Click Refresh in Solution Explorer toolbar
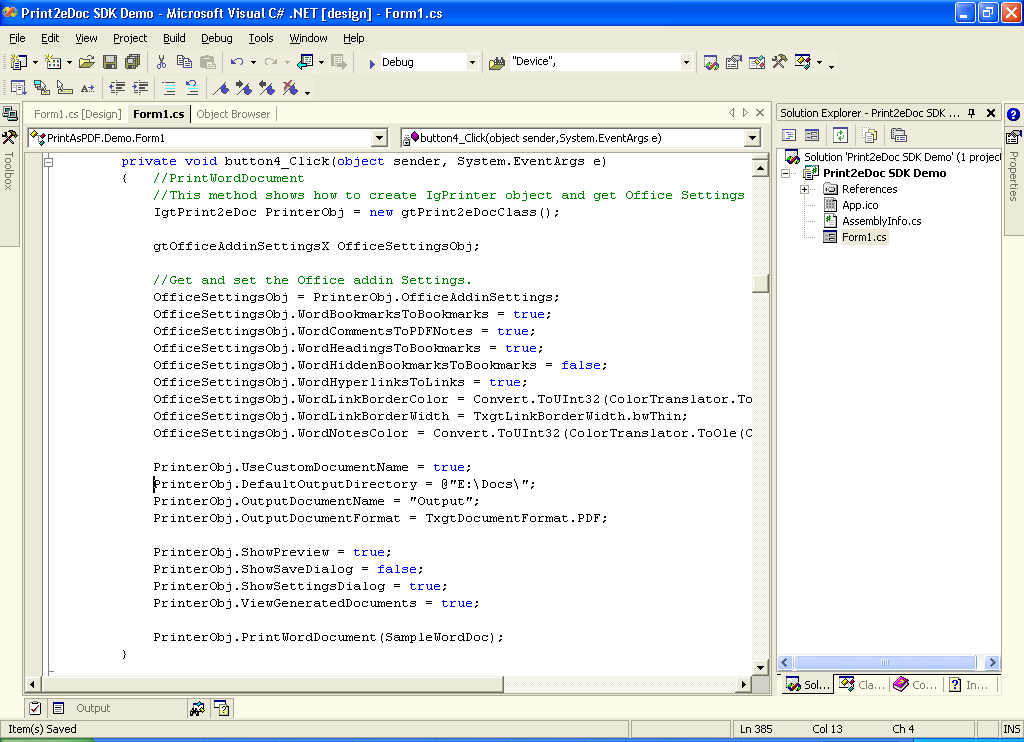This screenshot has height=742, width=1024. tap(840, 135)
